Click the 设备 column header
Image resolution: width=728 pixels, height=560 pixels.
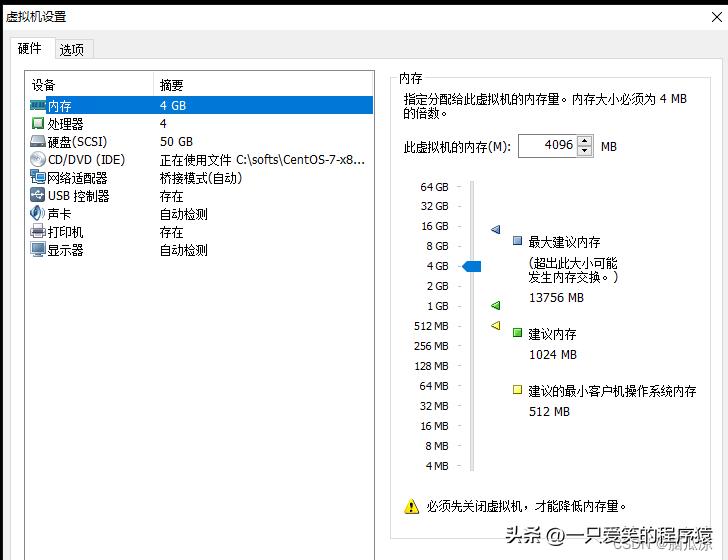tap(89, 85)
